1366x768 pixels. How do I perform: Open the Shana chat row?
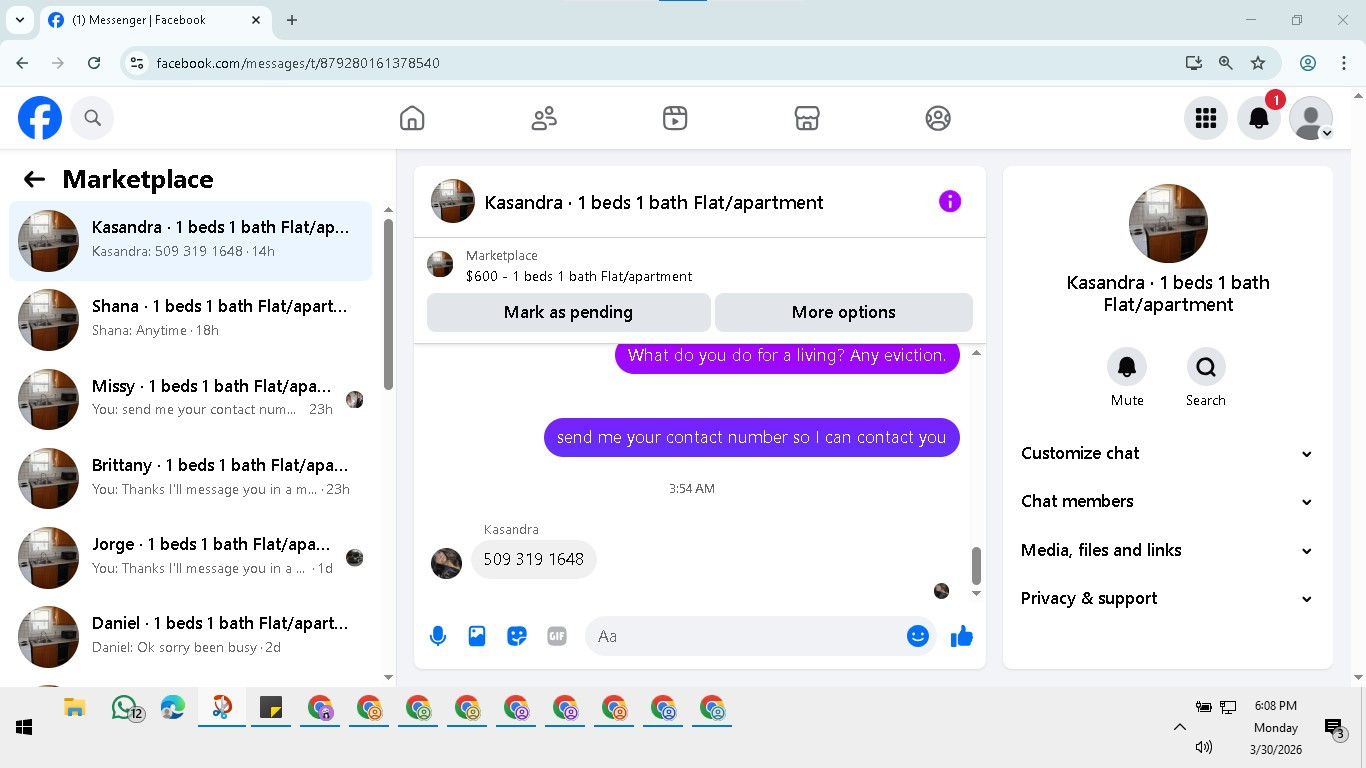(x=190, y=320)
